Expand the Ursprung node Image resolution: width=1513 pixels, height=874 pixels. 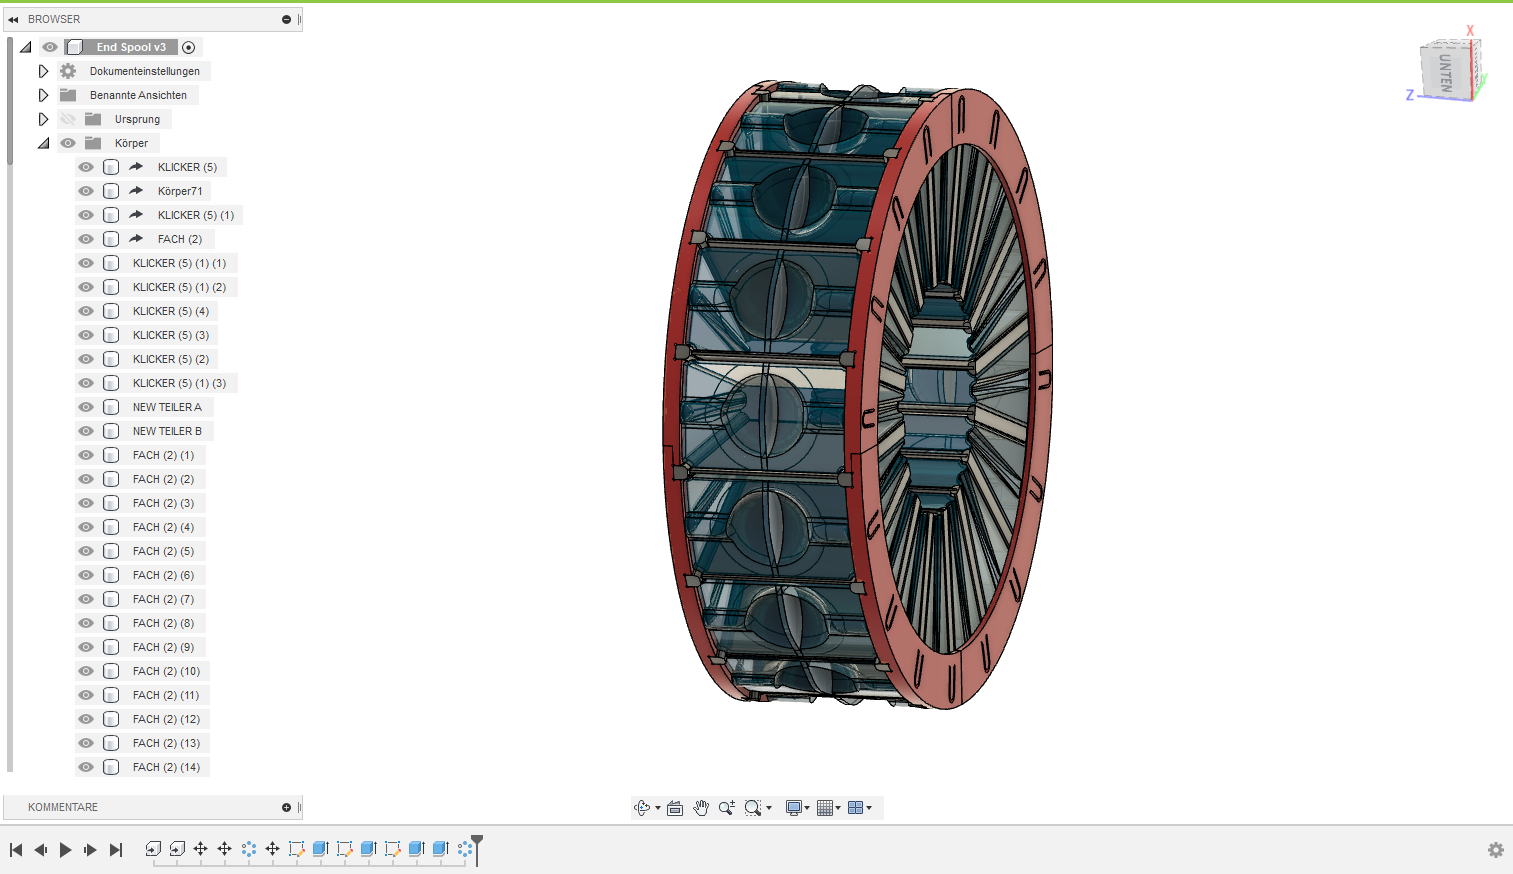coord(43,119)
